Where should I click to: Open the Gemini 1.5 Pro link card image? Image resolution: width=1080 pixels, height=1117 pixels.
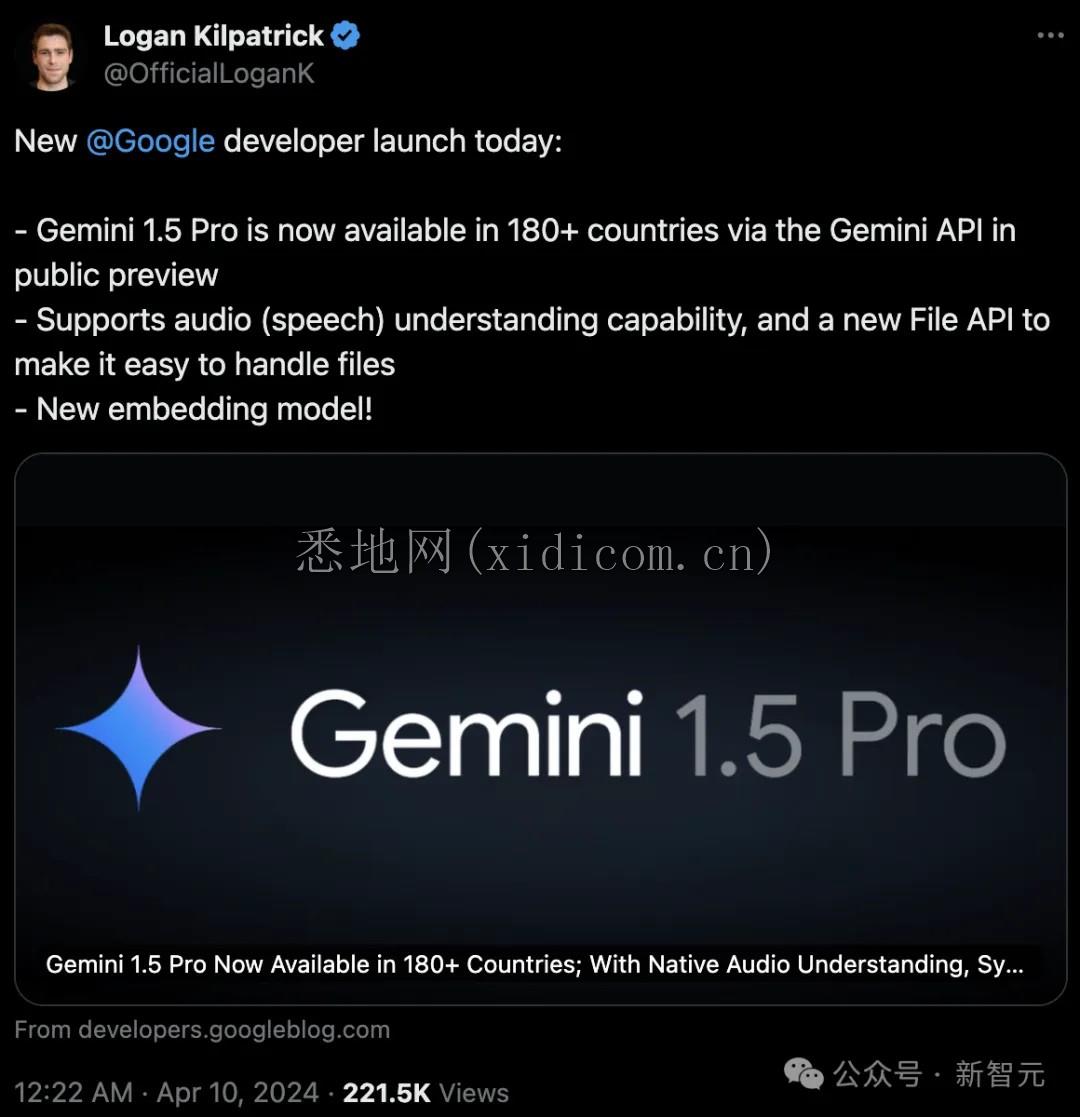(x=540, y=728)
